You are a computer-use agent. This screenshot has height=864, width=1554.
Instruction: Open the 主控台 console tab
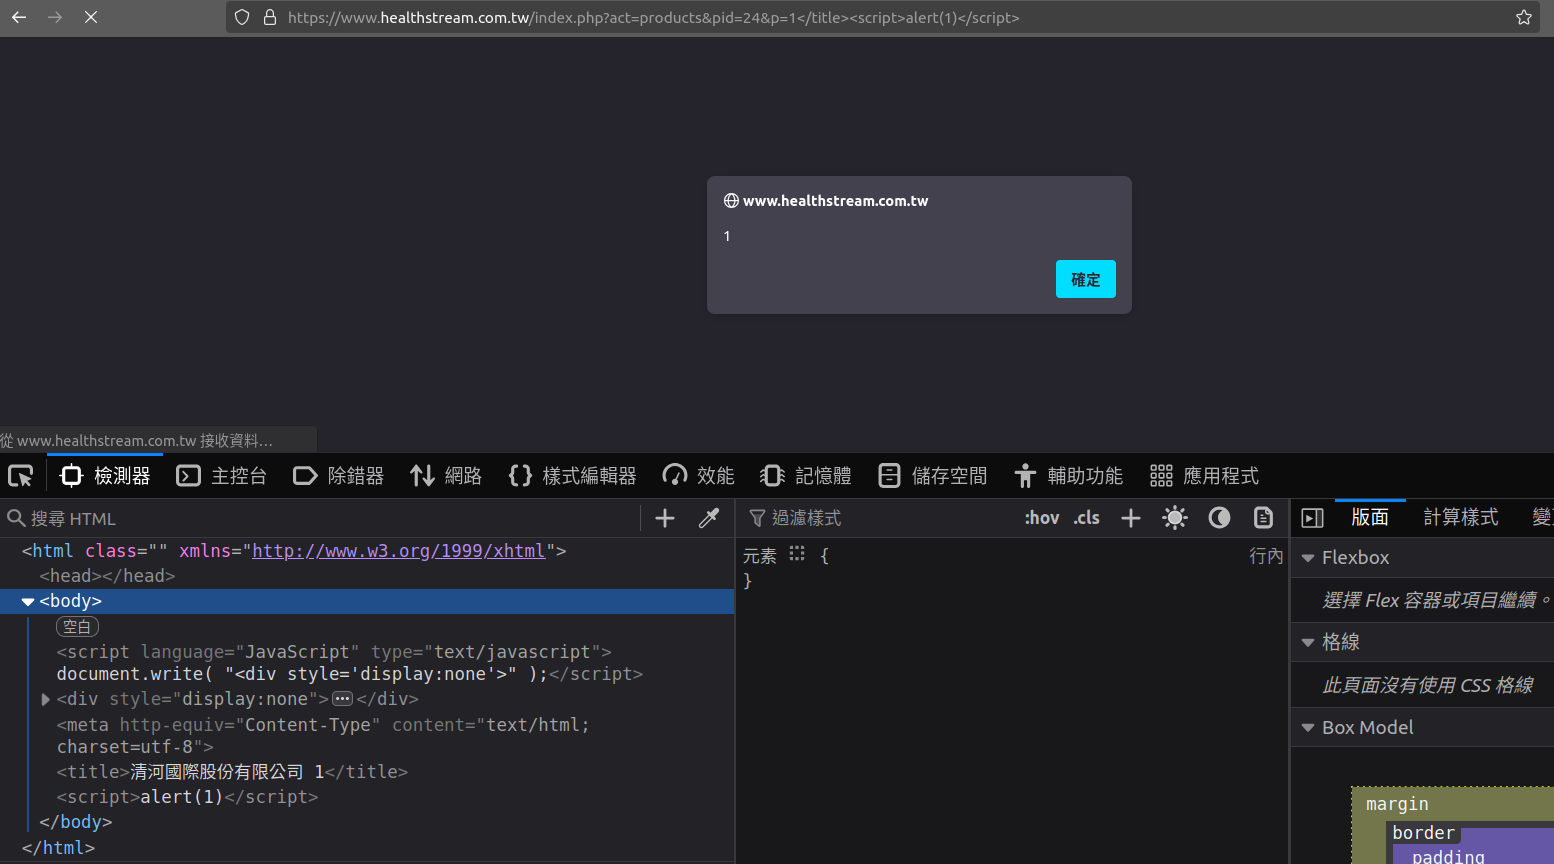click(x=221, y=476)
